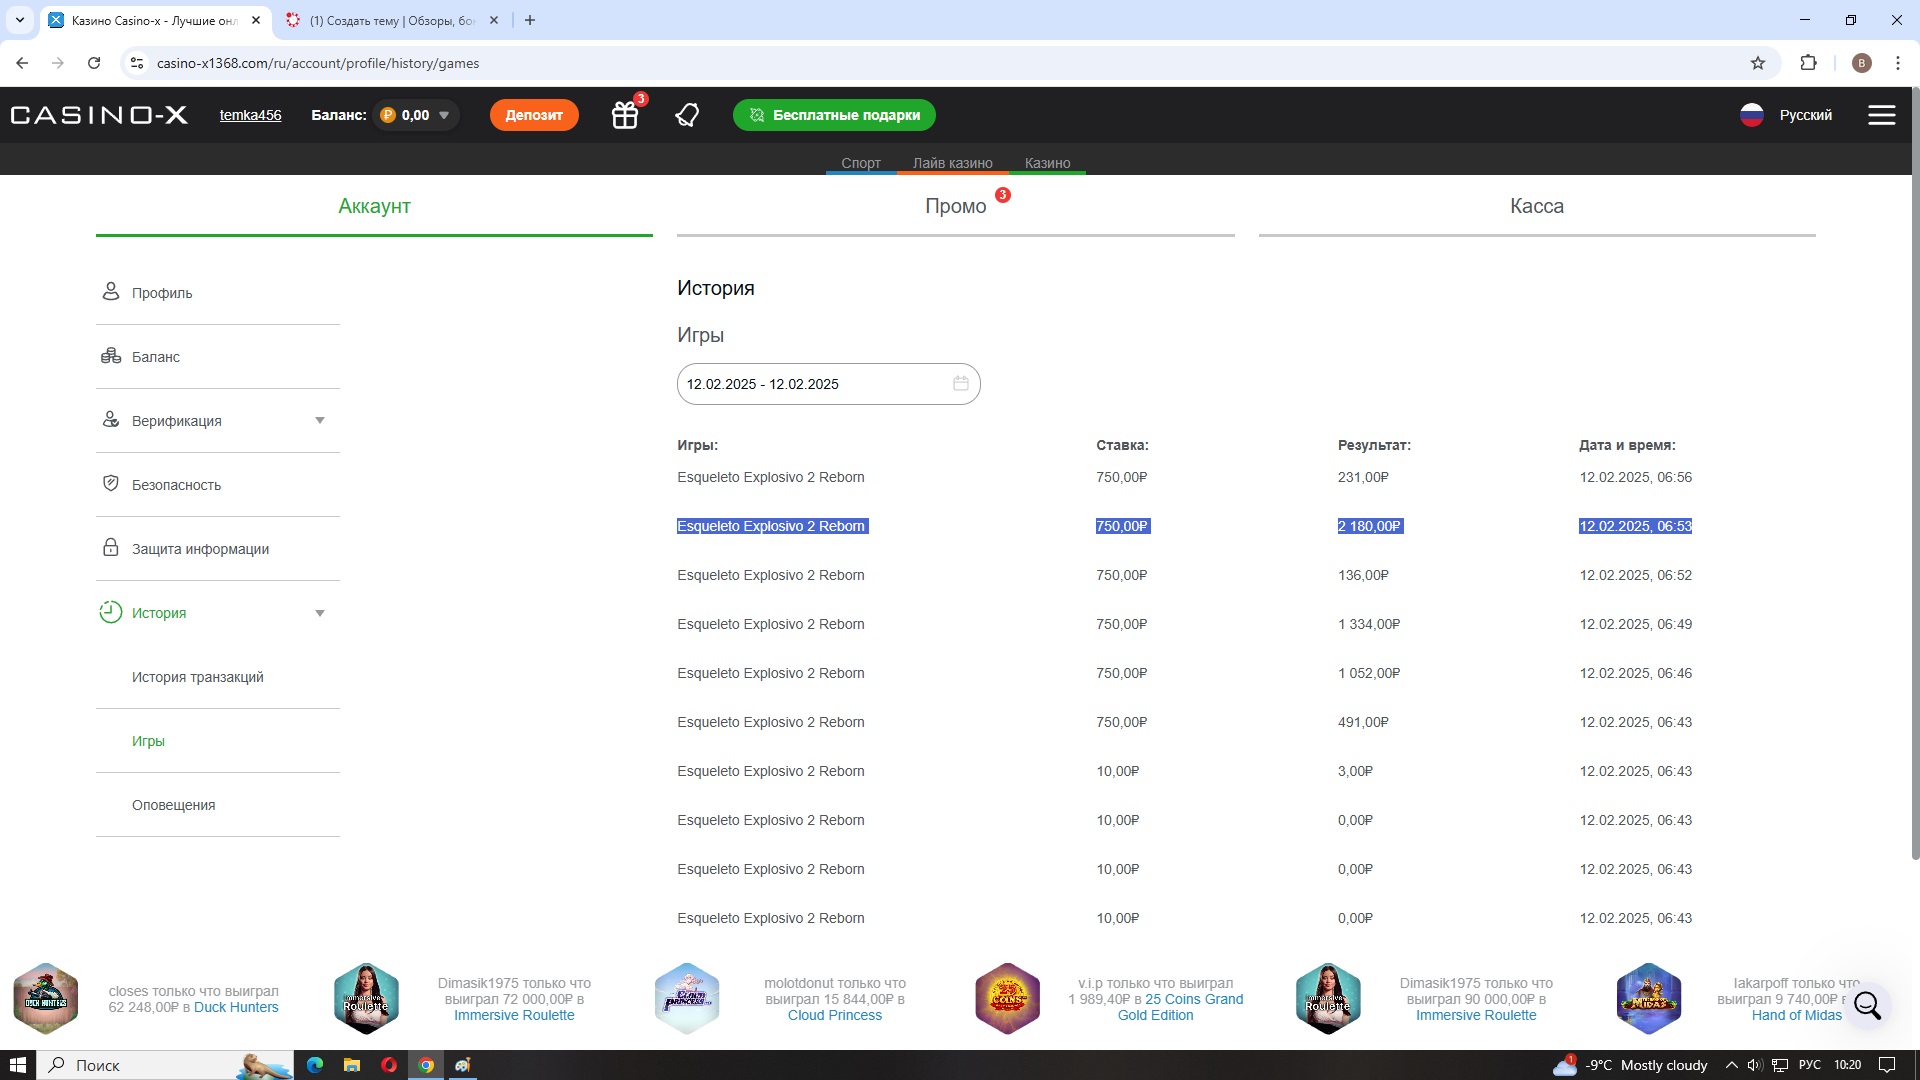Click the Casino-X logo
The image size is (1920, 1080).
99,115
